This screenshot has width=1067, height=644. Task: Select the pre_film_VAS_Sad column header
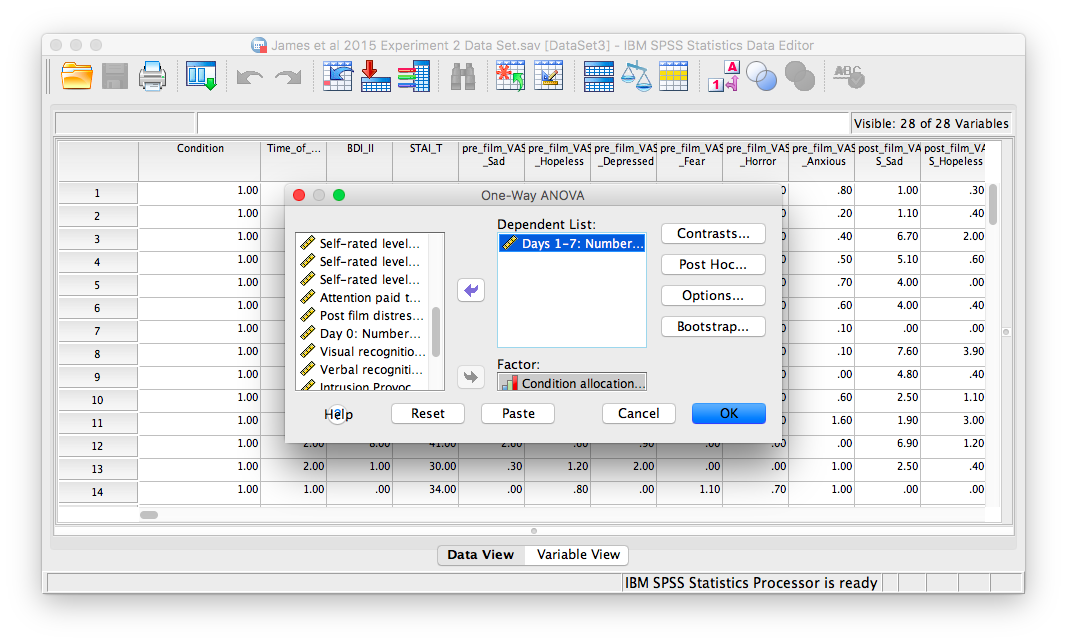[492, 161]
